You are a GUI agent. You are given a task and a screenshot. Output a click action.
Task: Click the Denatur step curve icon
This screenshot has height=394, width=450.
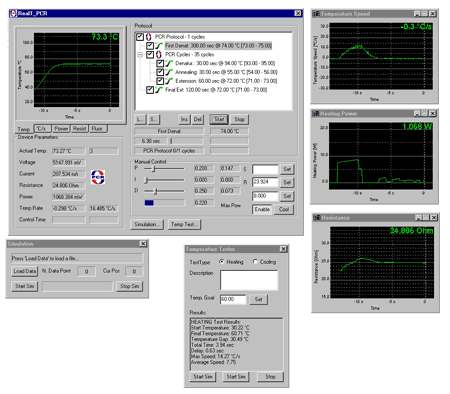click(169, 63)
